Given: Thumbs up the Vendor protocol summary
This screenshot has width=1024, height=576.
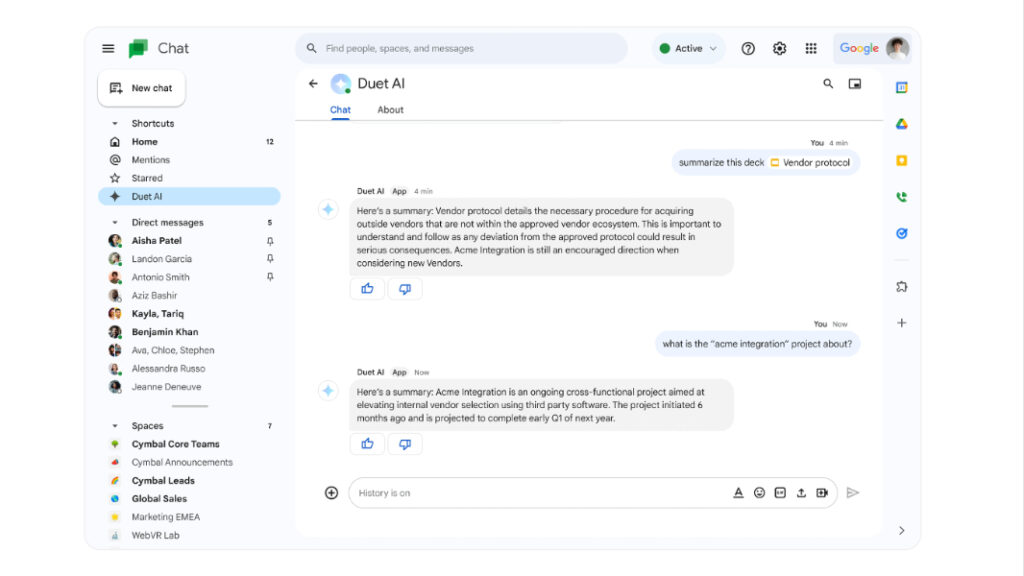Looking at the screenshot, I should tap(367, 289).
